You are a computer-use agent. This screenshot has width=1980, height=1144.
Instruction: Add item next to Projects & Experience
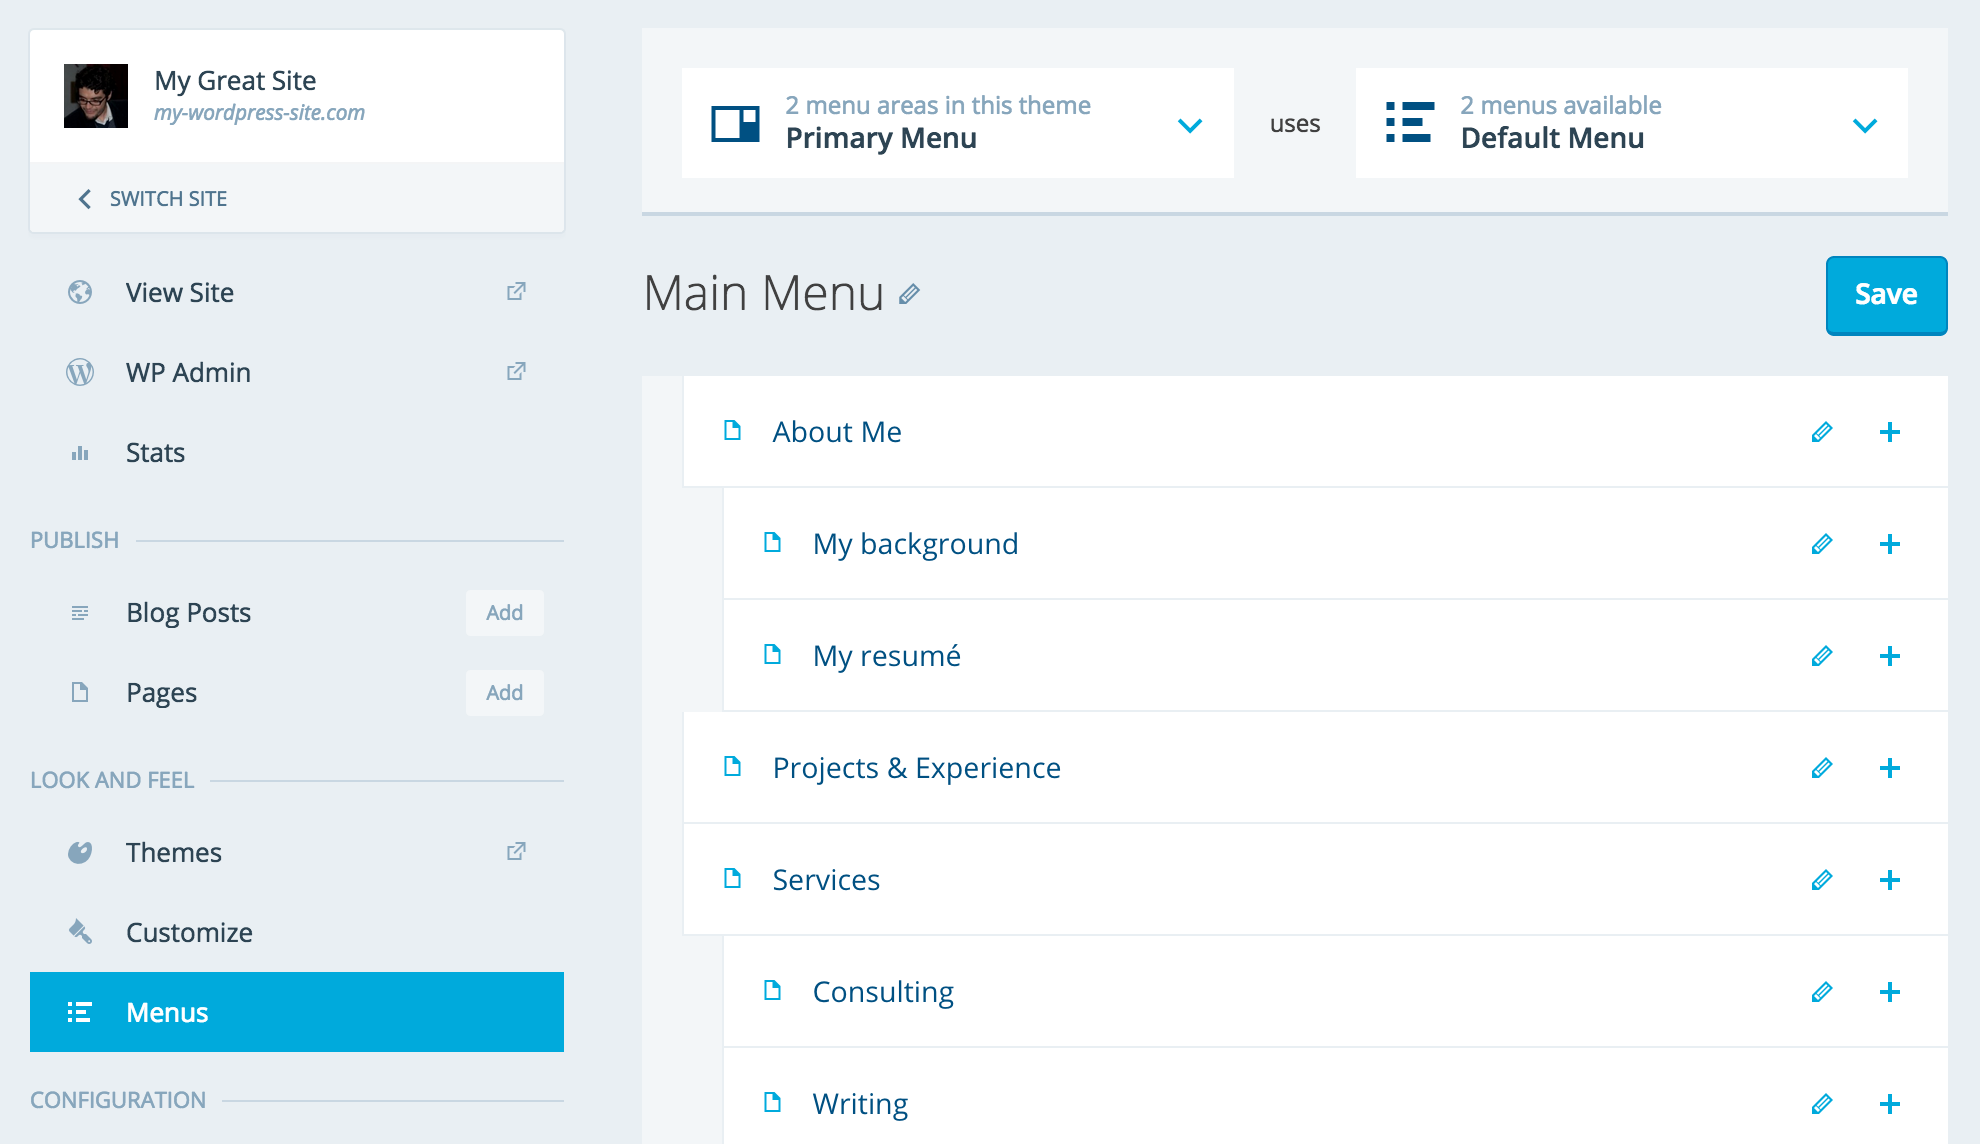click(1889, 768)
